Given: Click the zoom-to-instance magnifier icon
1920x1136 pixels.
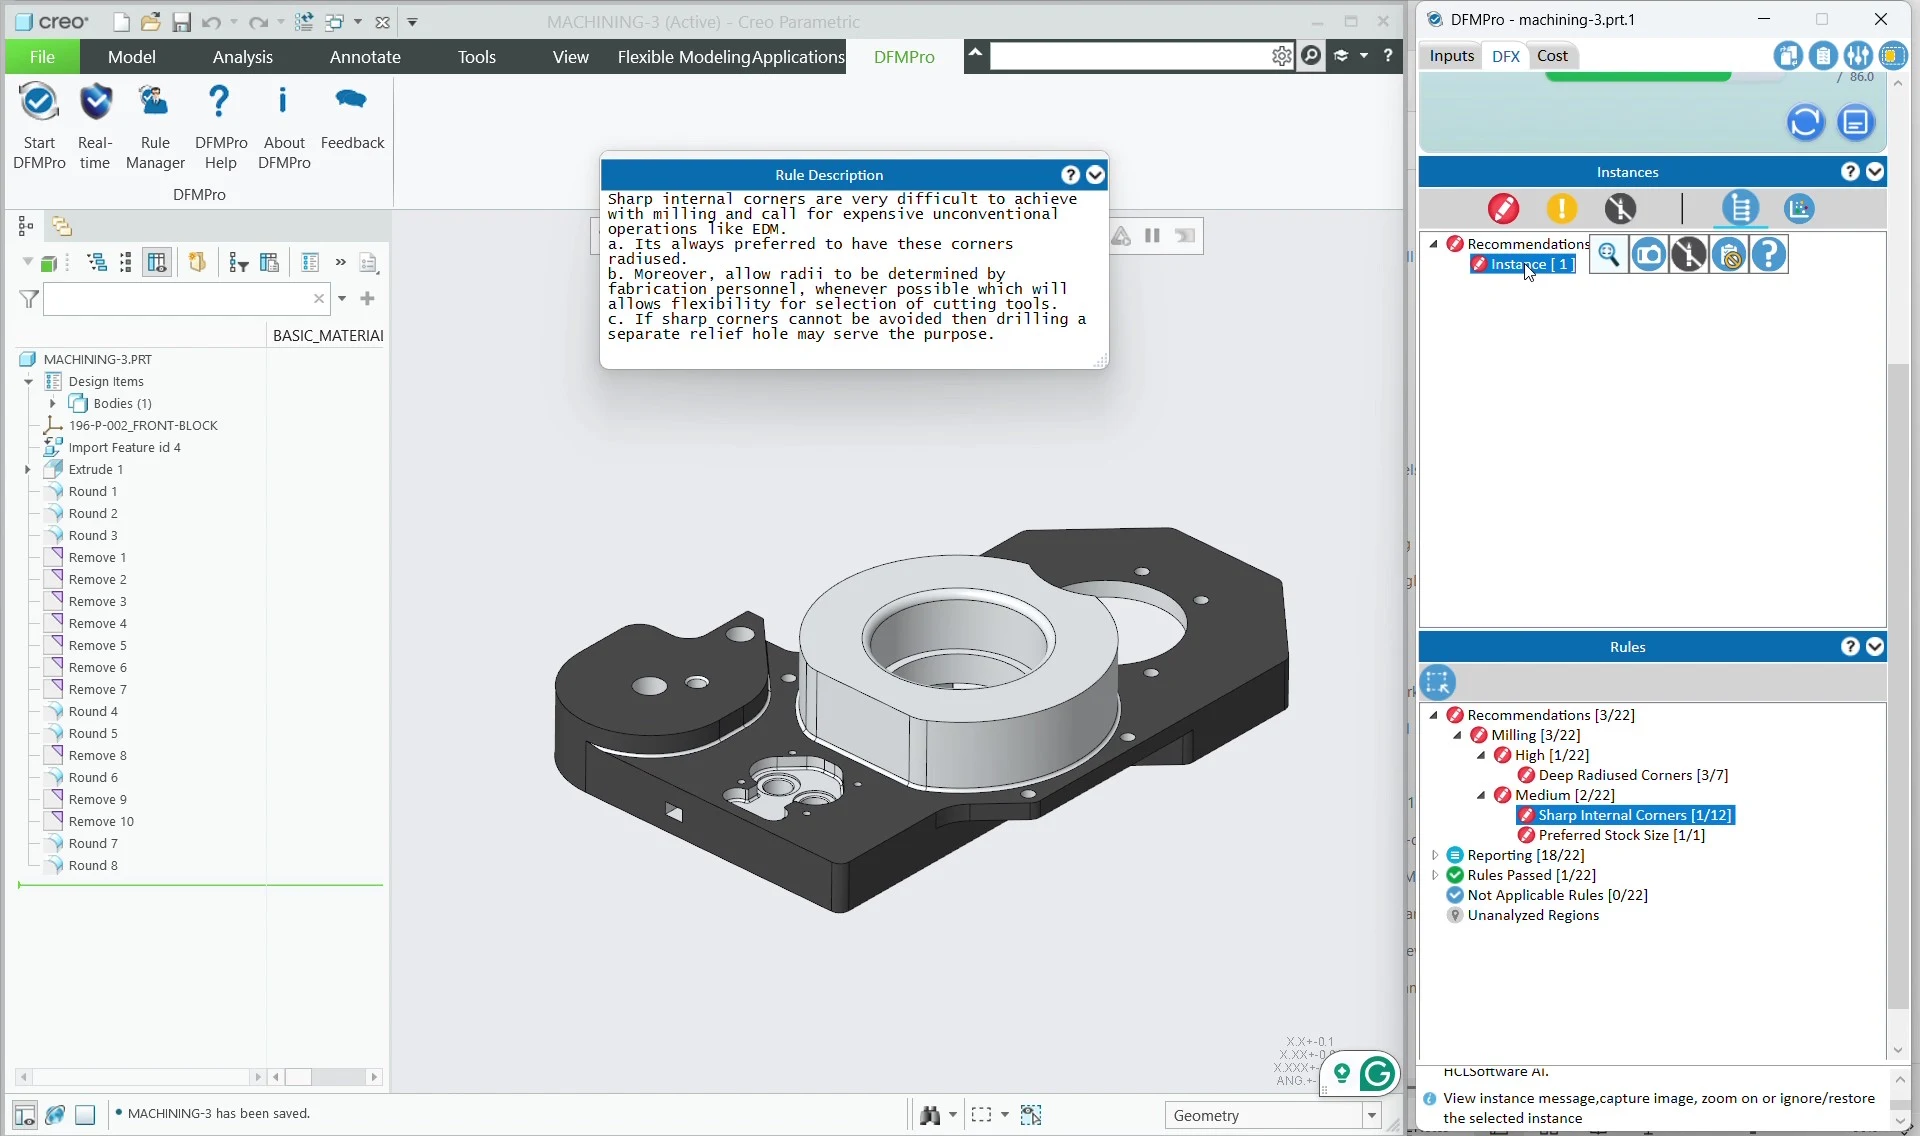Looking at the screenshot, I should (1608, 255).
